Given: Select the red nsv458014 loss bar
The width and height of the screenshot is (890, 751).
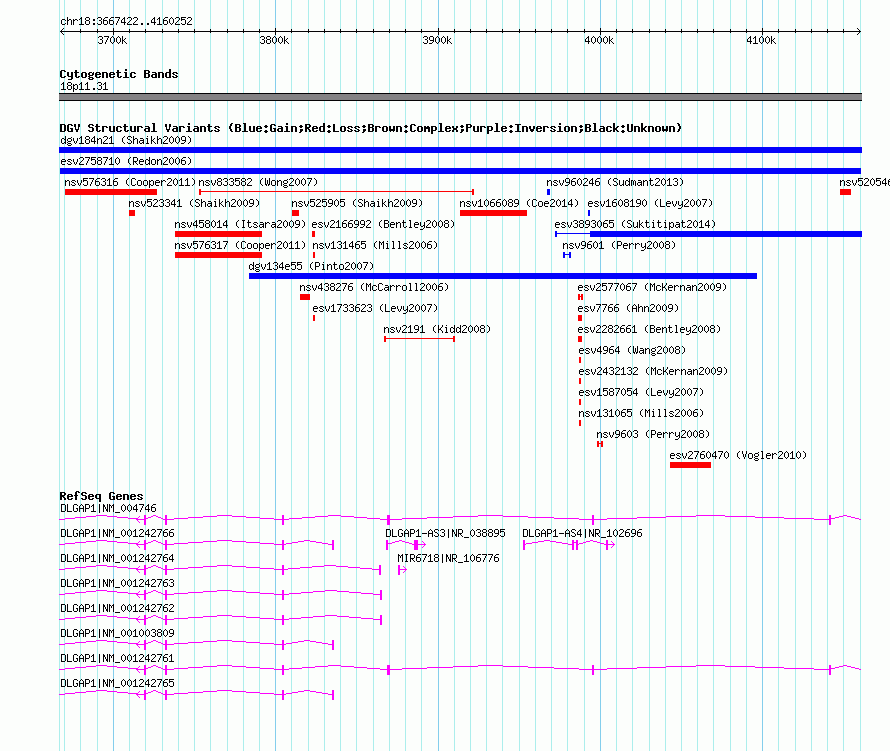Looking at the screenshot, I should click(x=219, y=234).
